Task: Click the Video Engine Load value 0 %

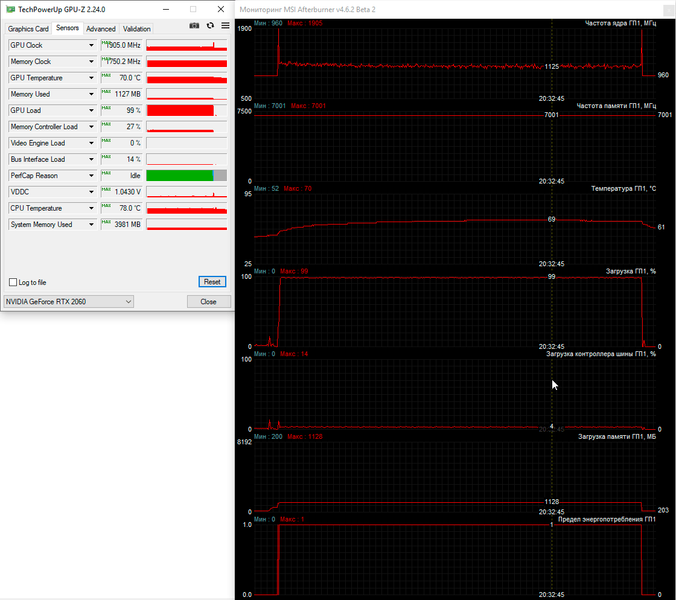Action: tap(122, 143)
